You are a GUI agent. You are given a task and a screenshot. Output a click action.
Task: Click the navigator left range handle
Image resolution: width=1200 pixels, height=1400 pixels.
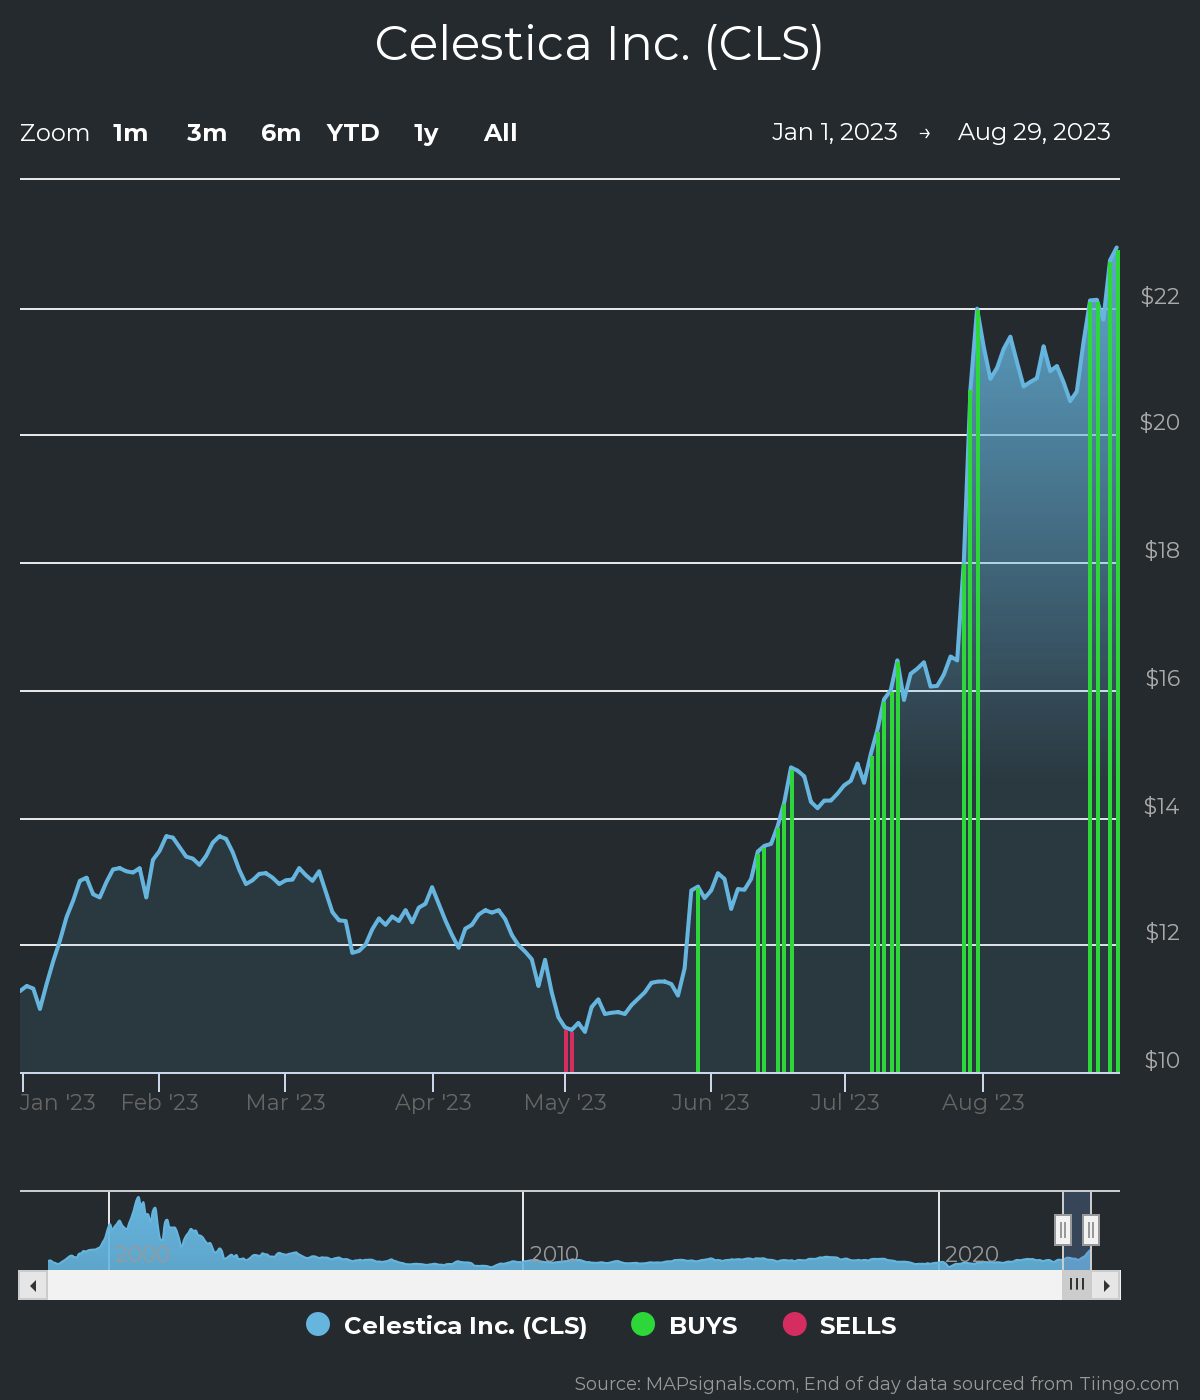coord(1063,1229)
